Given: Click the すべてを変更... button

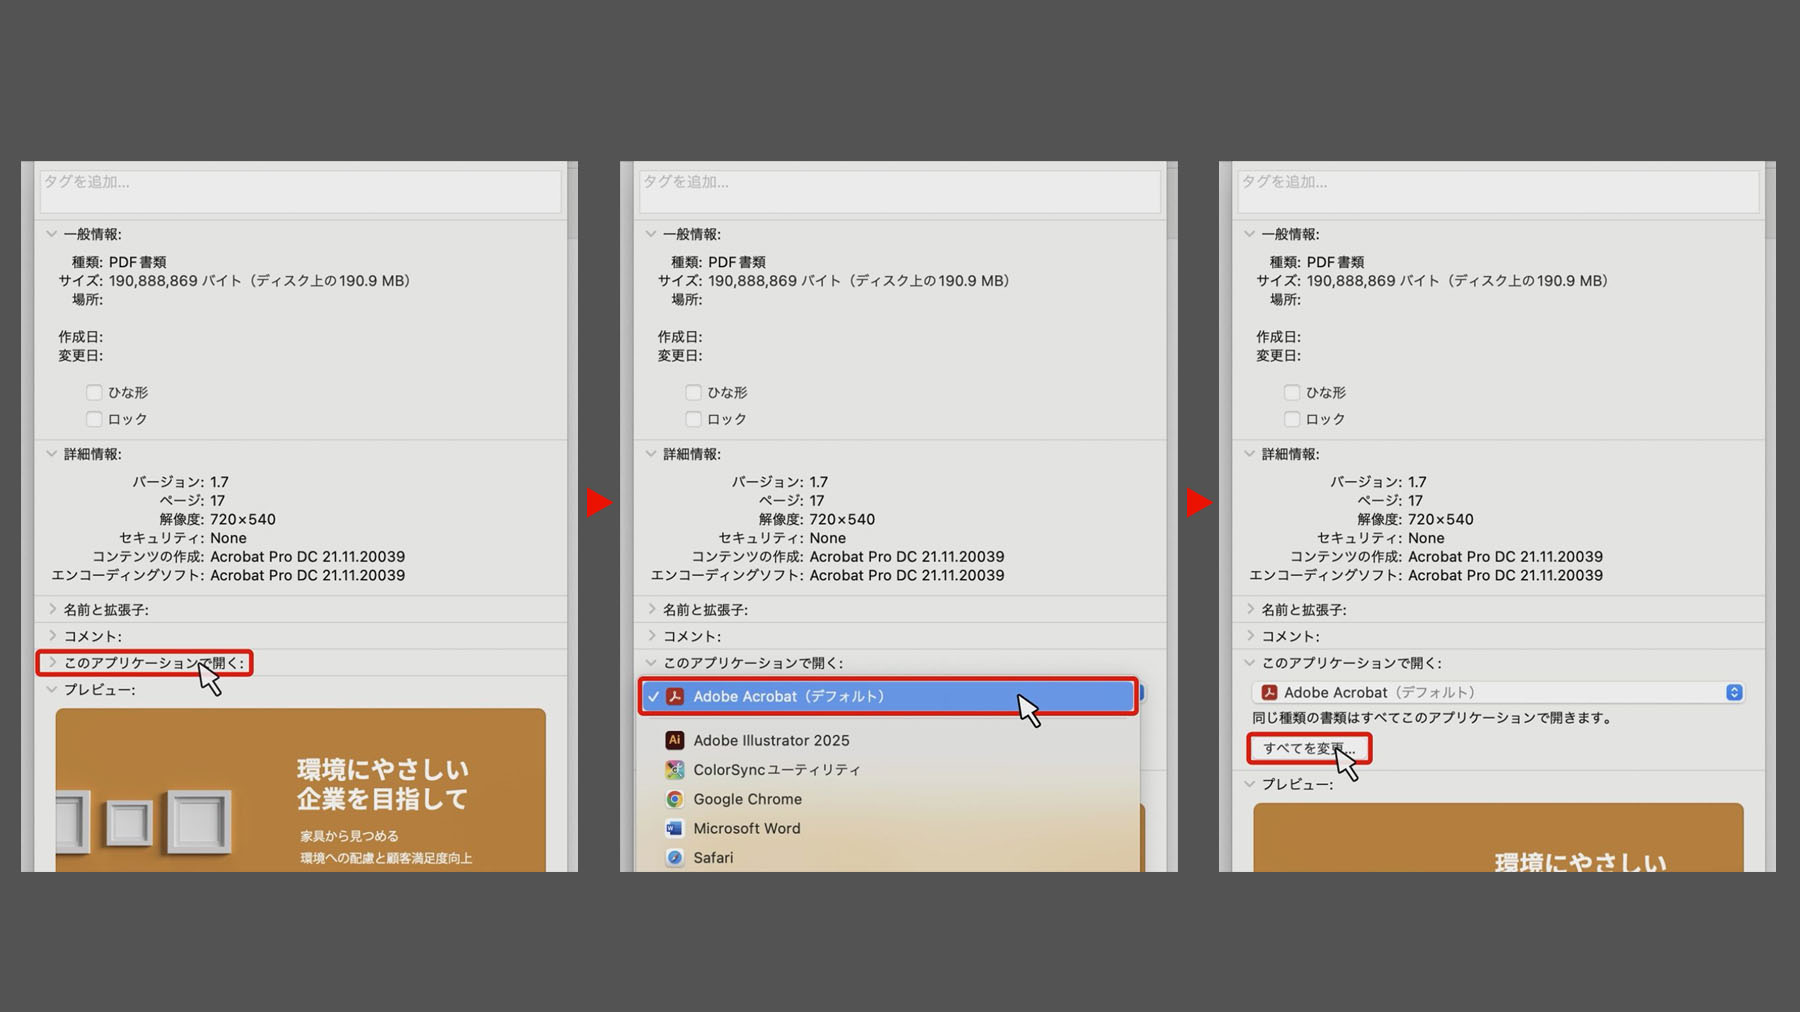Looking at the screenshot, I should pos(1309,748).
